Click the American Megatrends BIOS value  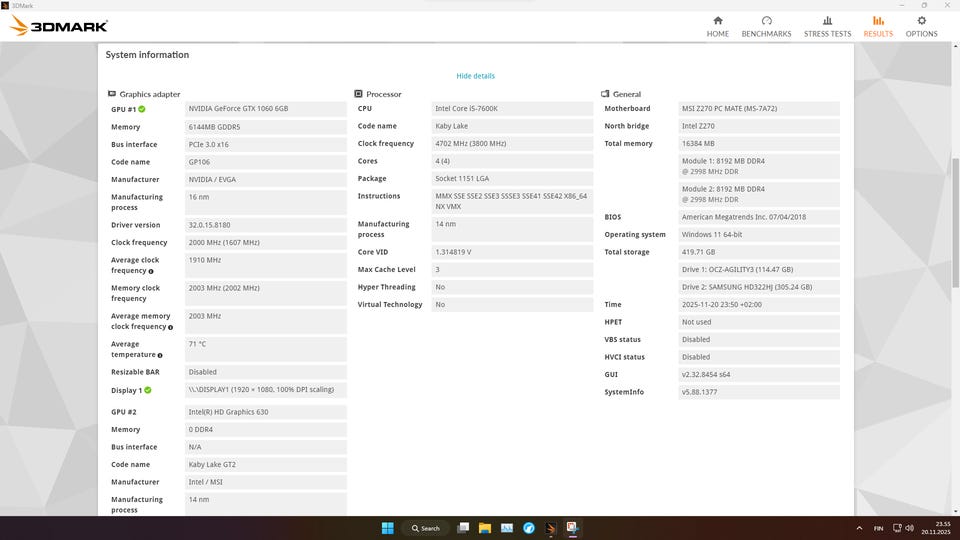click(759, 217)
